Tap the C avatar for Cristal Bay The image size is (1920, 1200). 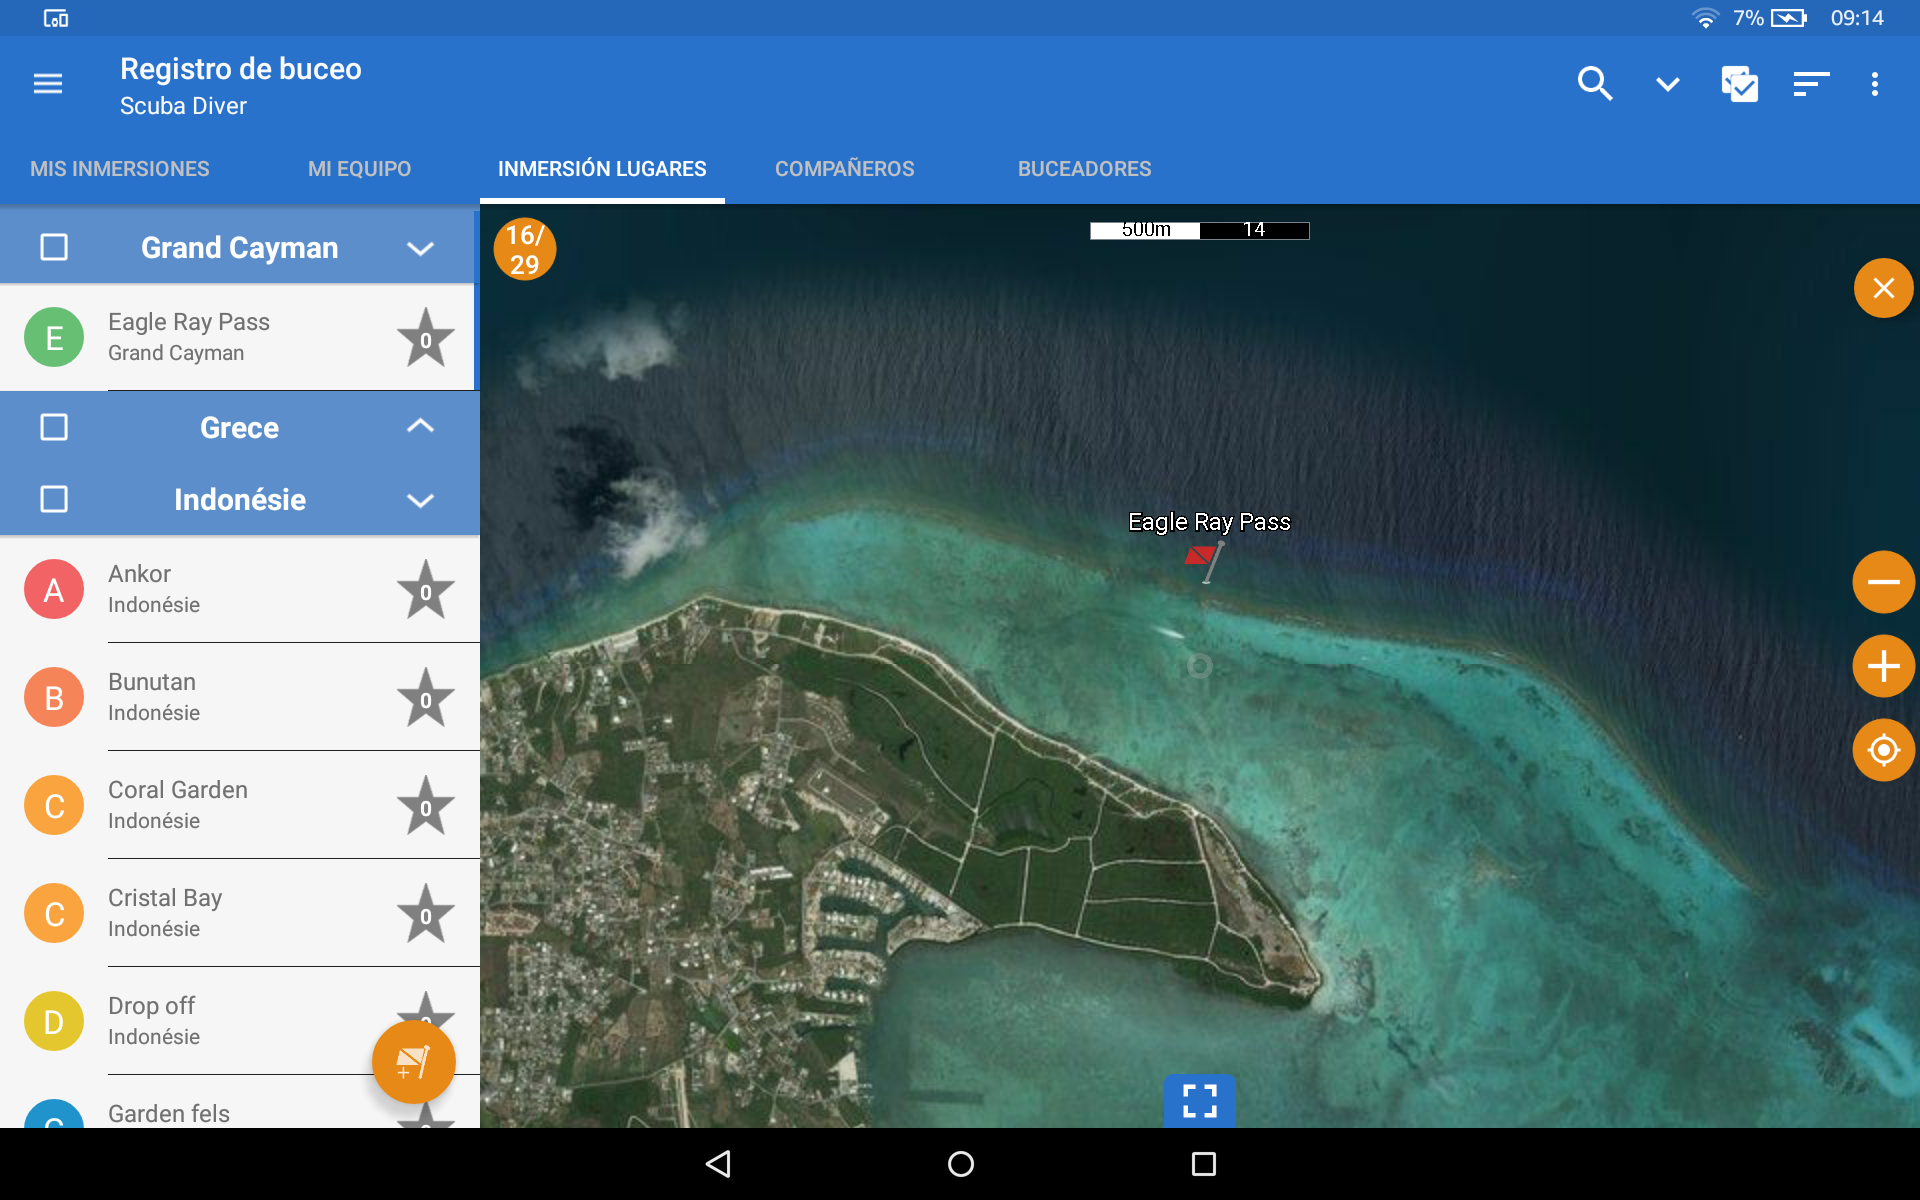[54, 913]
